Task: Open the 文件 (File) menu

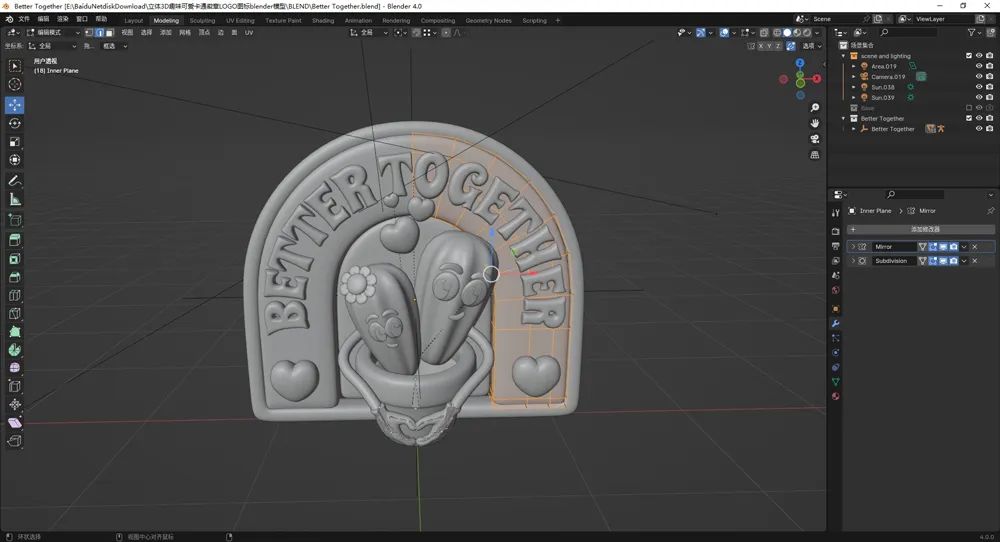Action: [24, 19]
